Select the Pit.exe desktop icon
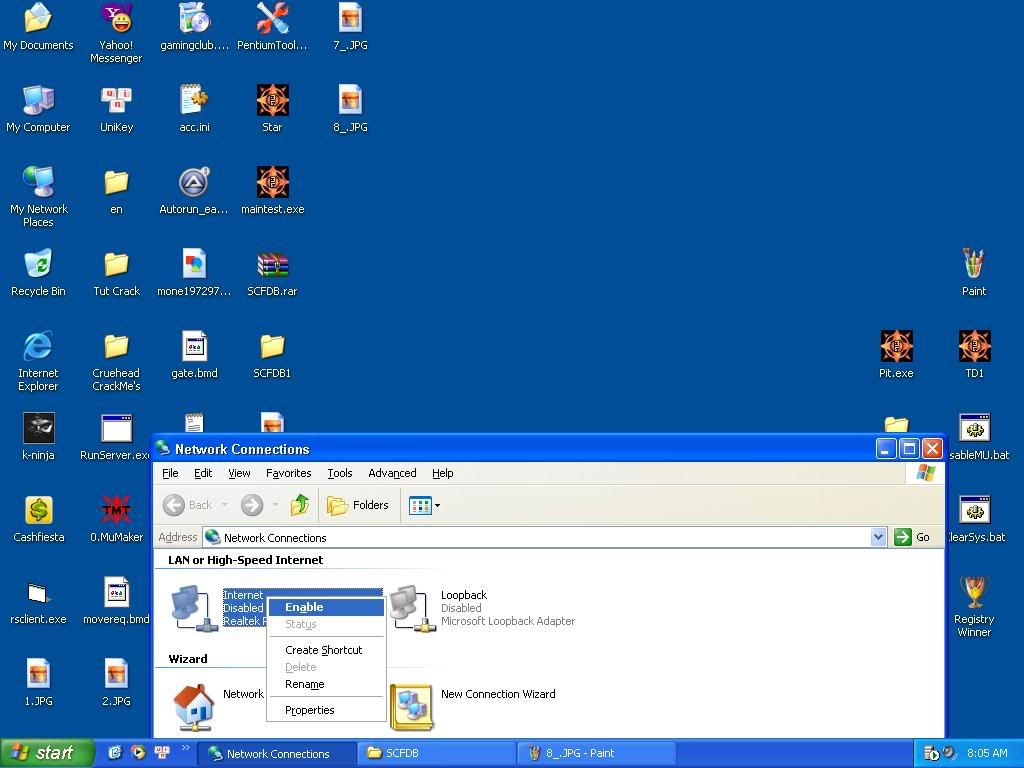This screenshot has width=1024, height=768. tap(896, 355)
